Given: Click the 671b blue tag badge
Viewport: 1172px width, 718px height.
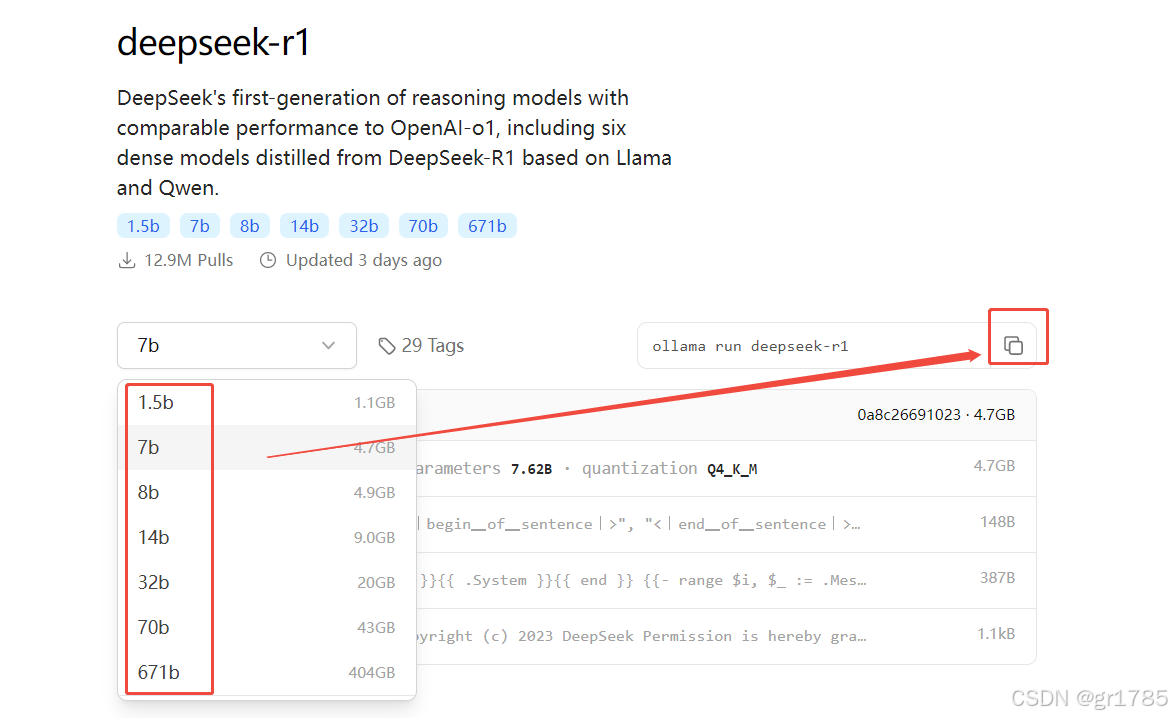Looking at the screenshot, I should click(x=487, y=226).
